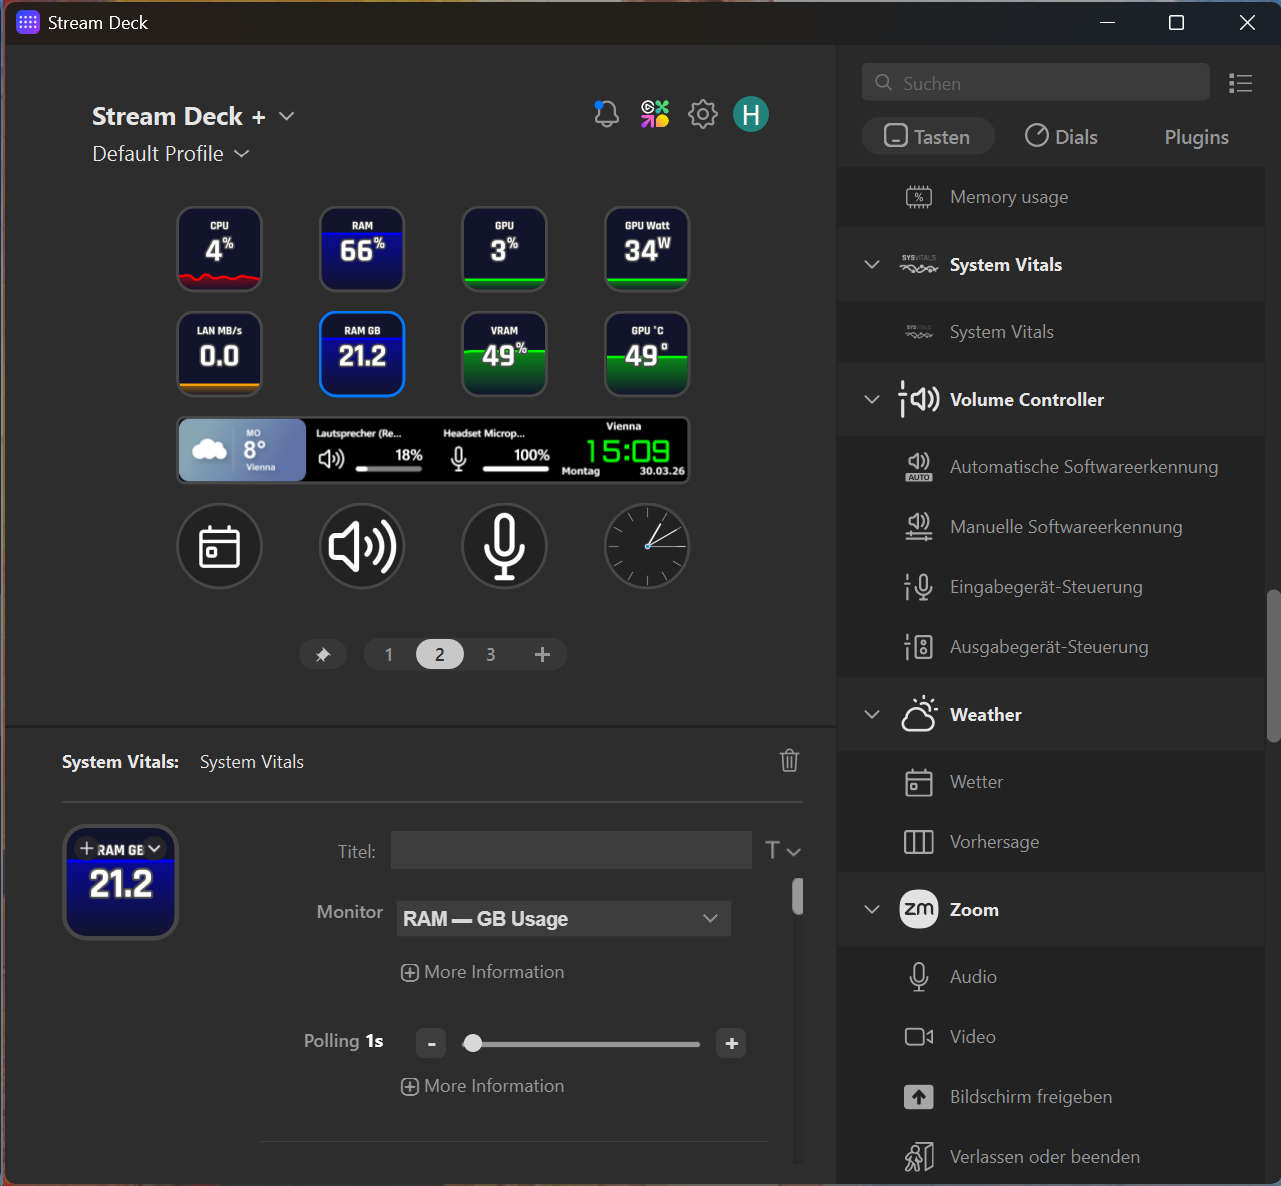Select page 3 of the deck
Image resolution: width=1281 pixels, height=1186 pixels.
(x=490, y=654)
